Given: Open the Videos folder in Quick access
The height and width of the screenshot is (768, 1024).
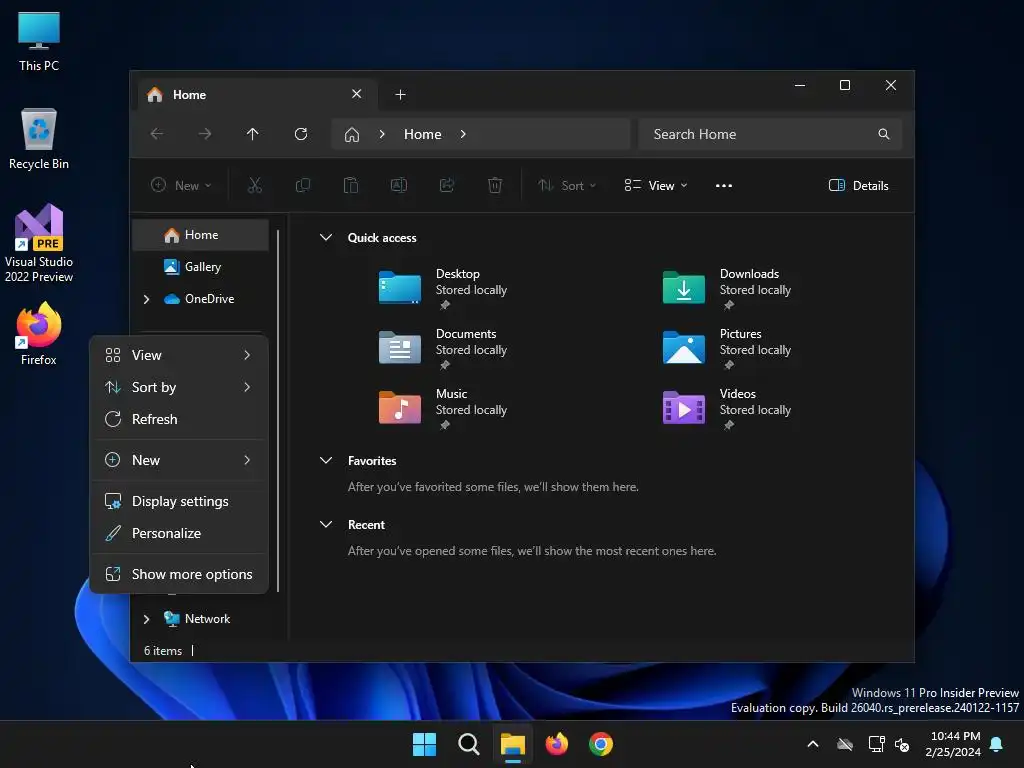Looking at the screenshot, I should point(727,408).
